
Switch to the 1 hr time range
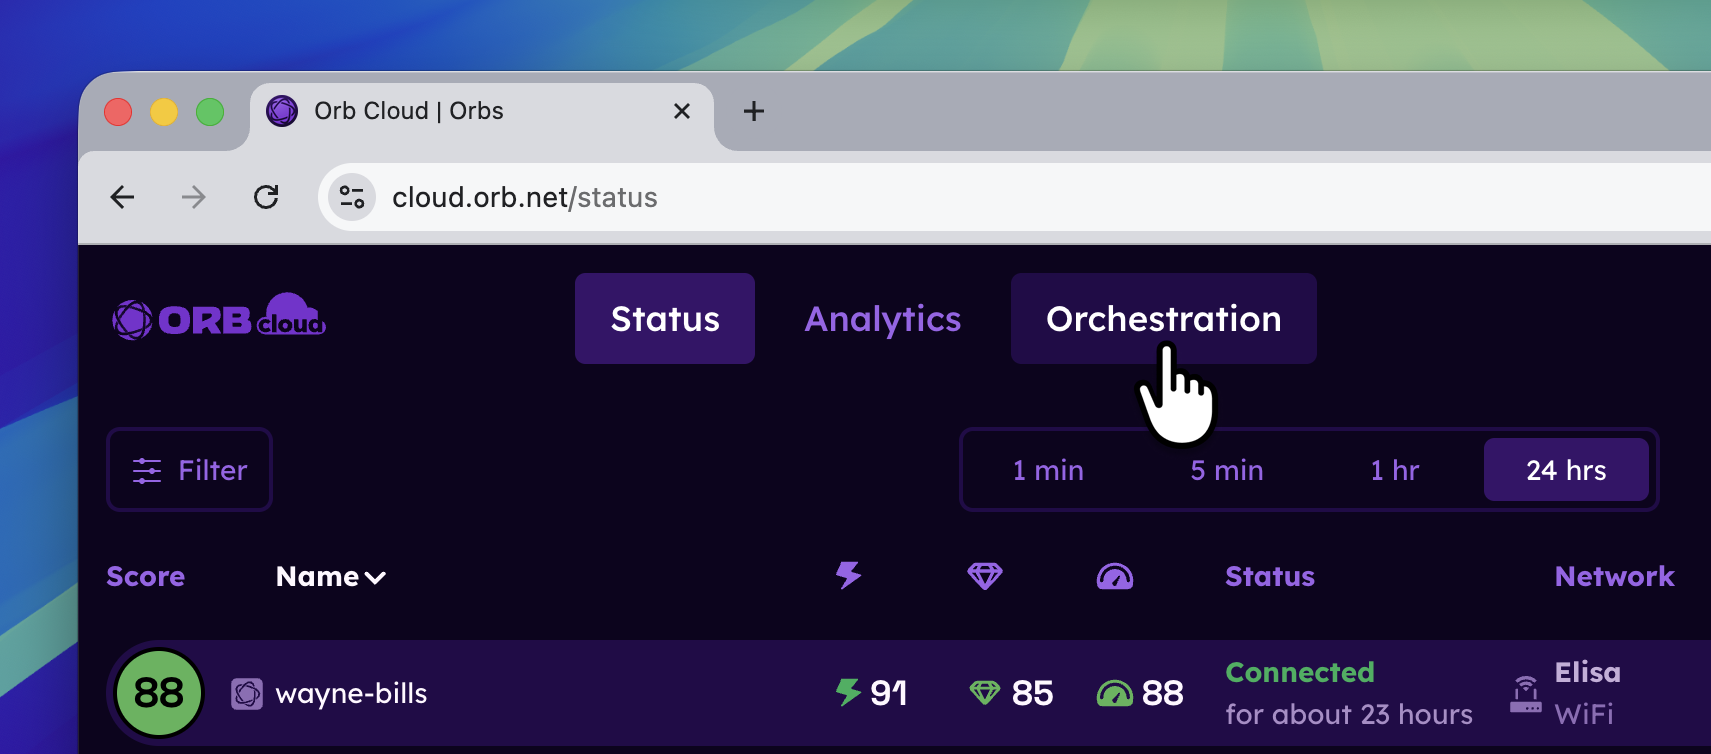point(1394,470)
